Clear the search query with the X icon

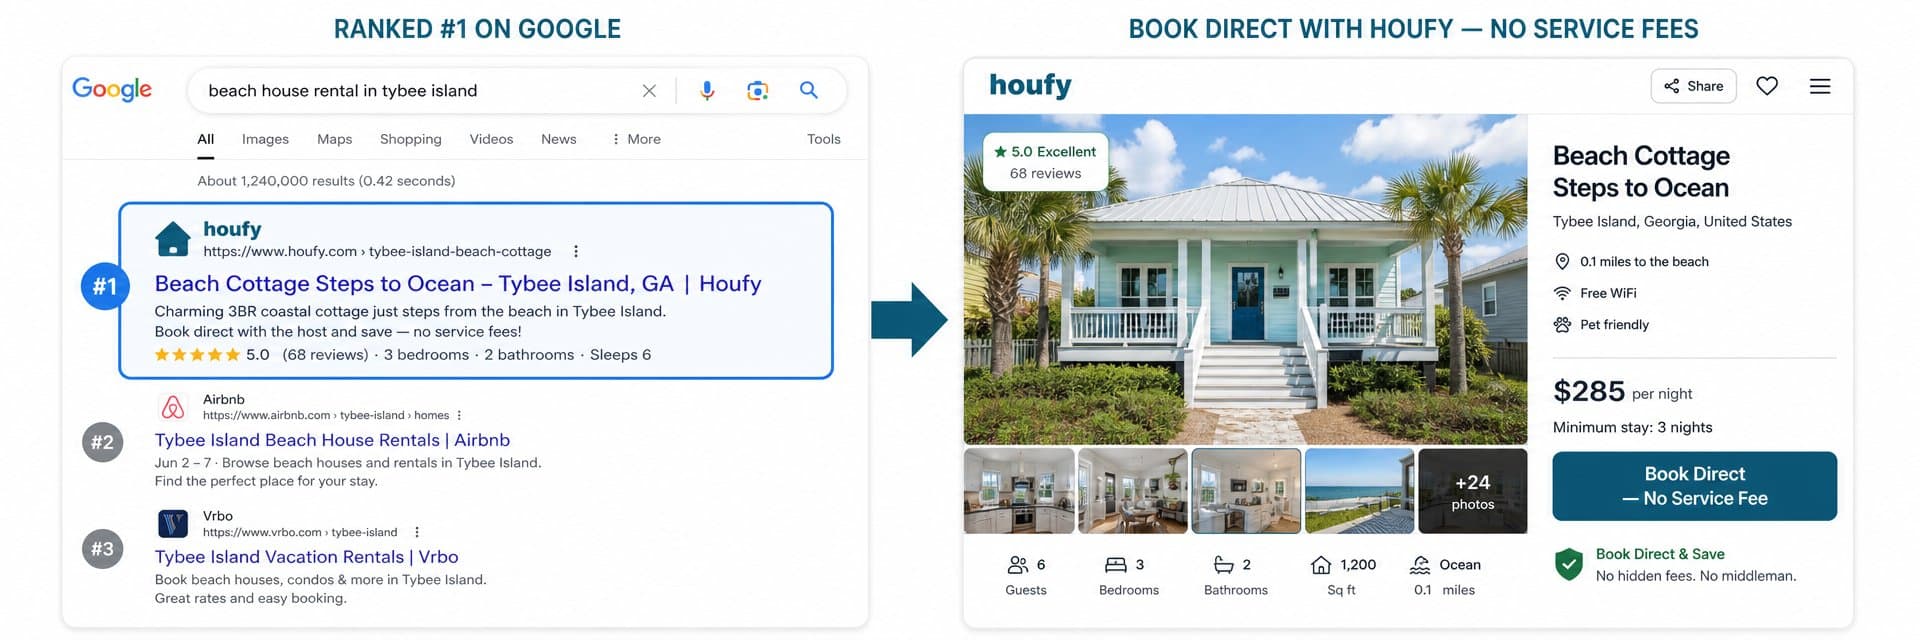(649, 91)
